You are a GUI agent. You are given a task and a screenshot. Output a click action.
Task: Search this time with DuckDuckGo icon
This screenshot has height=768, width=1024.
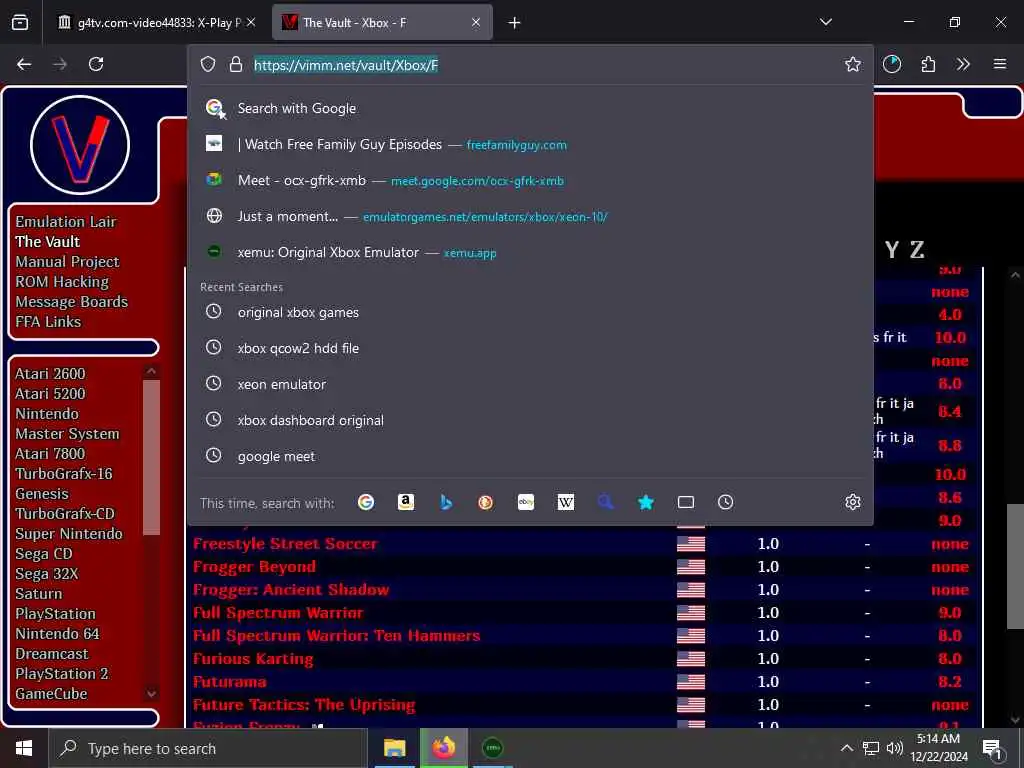tap(485, 502)
